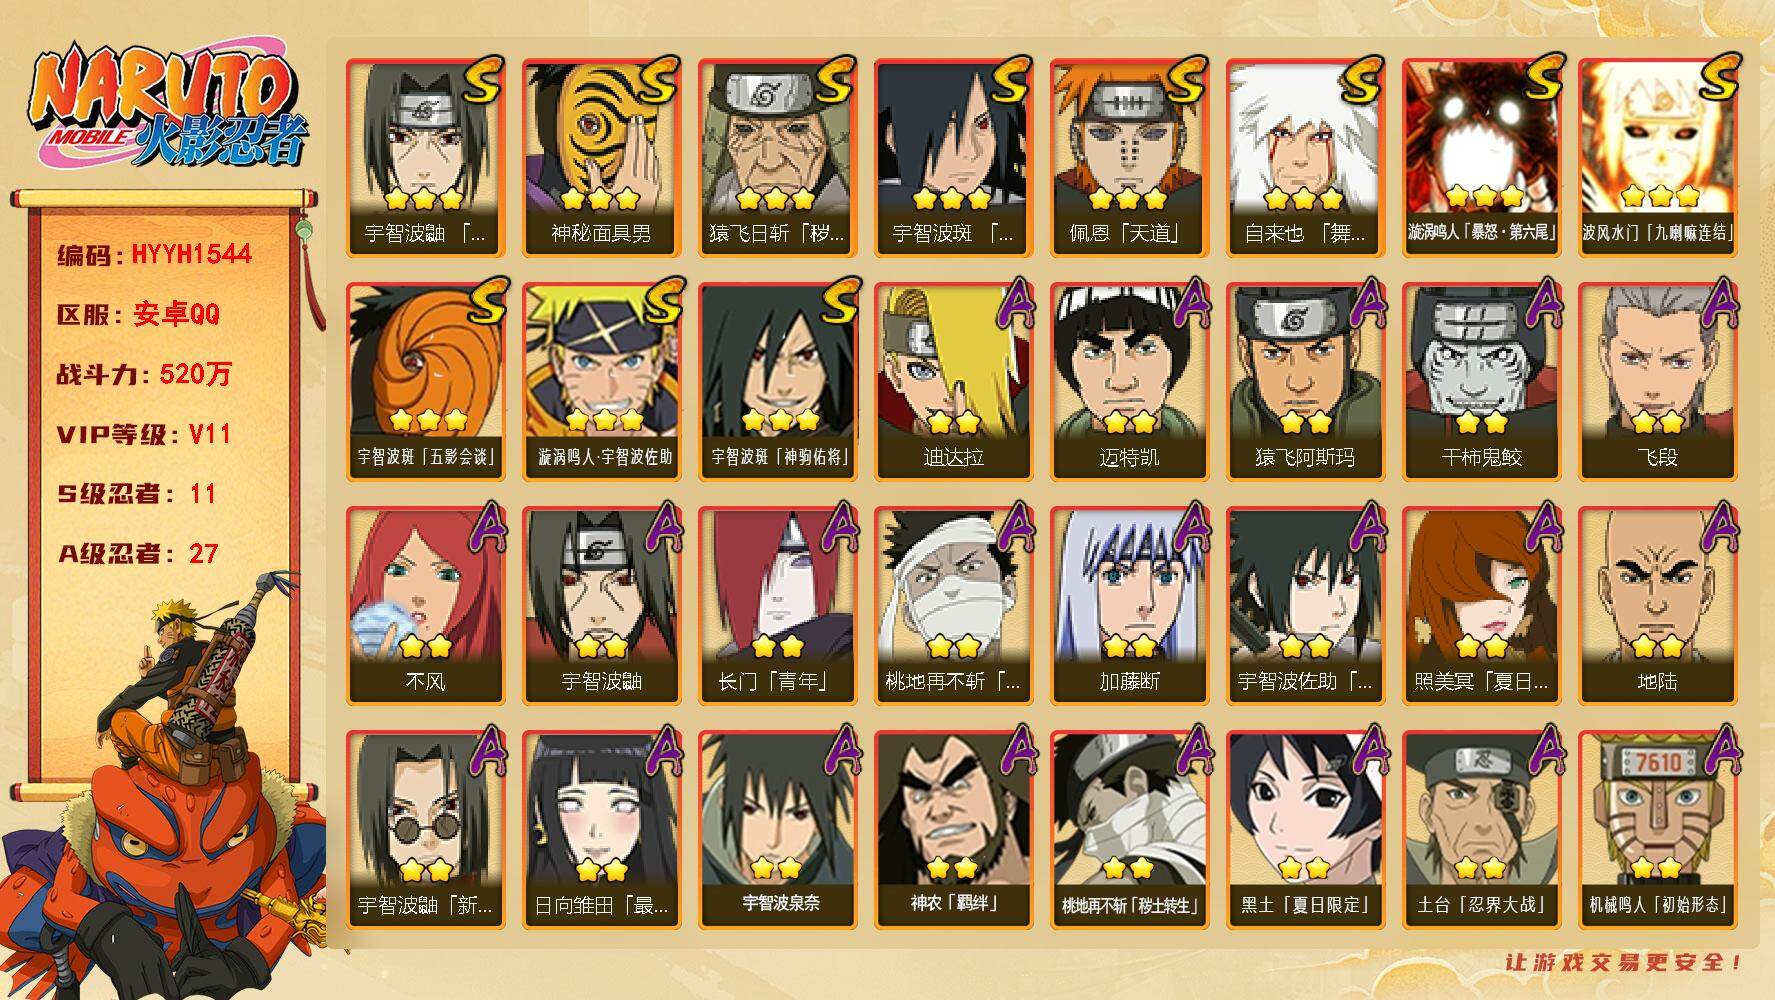Choose the 神农「羁绊」 card
Viewport: 1775px width, 1000px height.
[953, 829]
